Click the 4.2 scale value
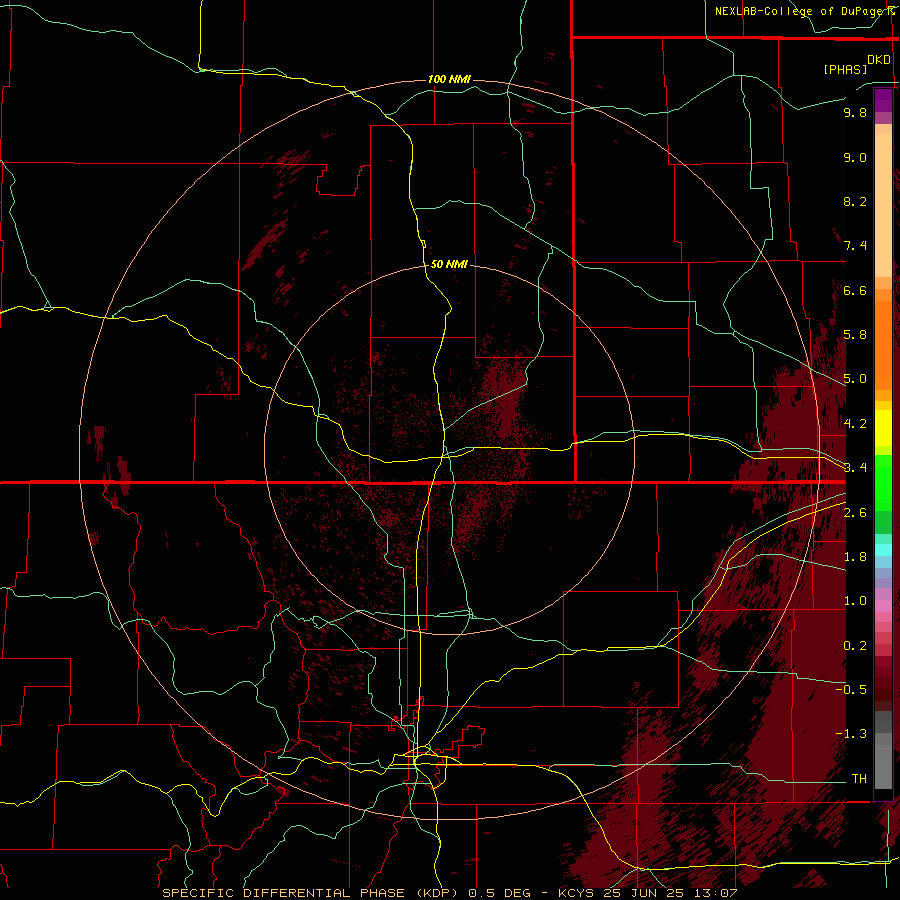Screen dimensions: 900x900 (855, 424)
